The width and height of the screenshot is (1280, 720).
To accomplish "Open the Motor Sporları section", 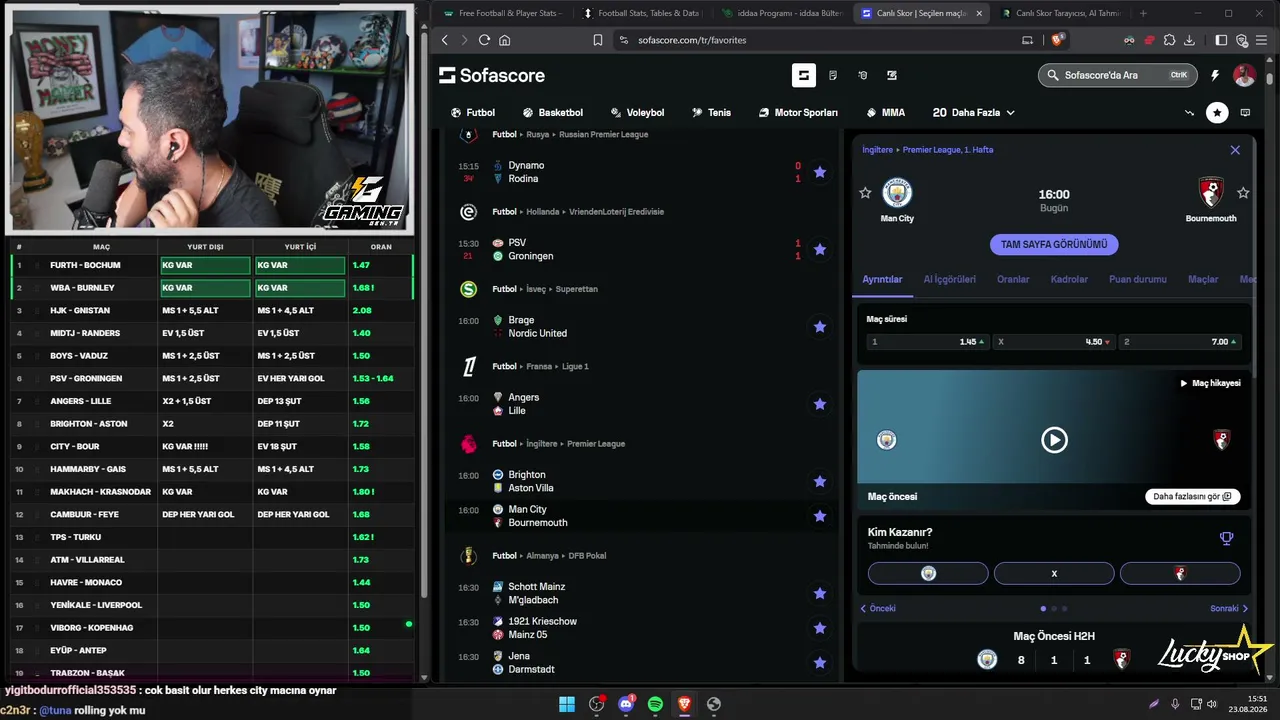I will [x=798, y=113].
